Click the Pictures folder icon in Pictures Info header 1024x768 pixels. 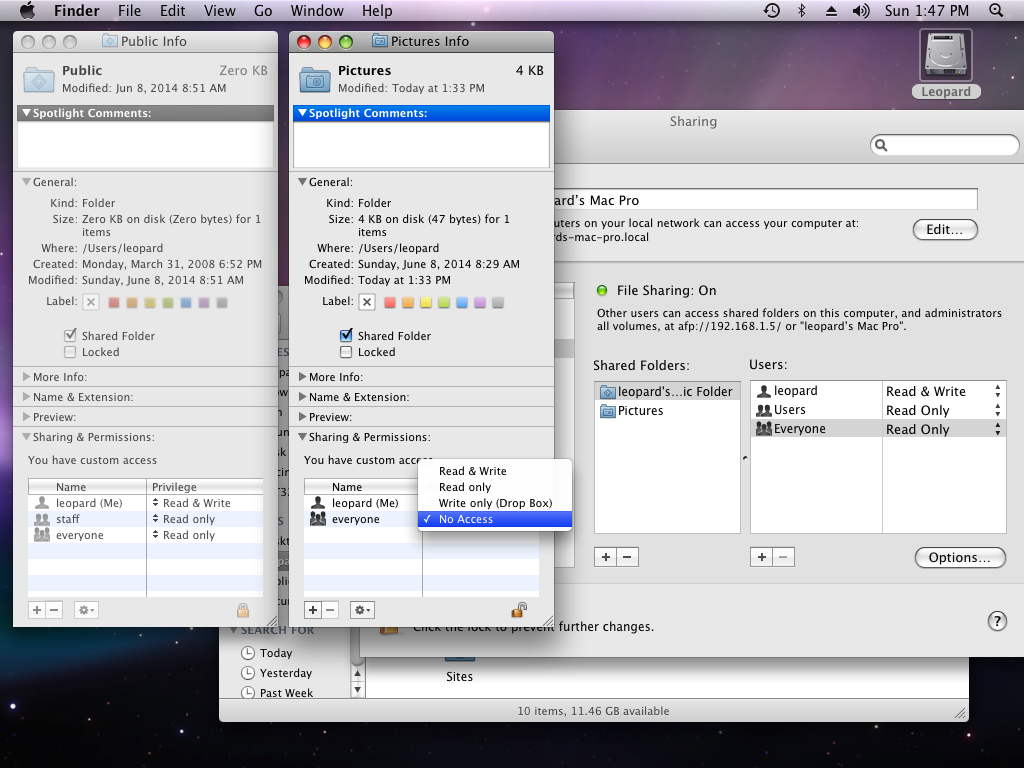(315, 79)
